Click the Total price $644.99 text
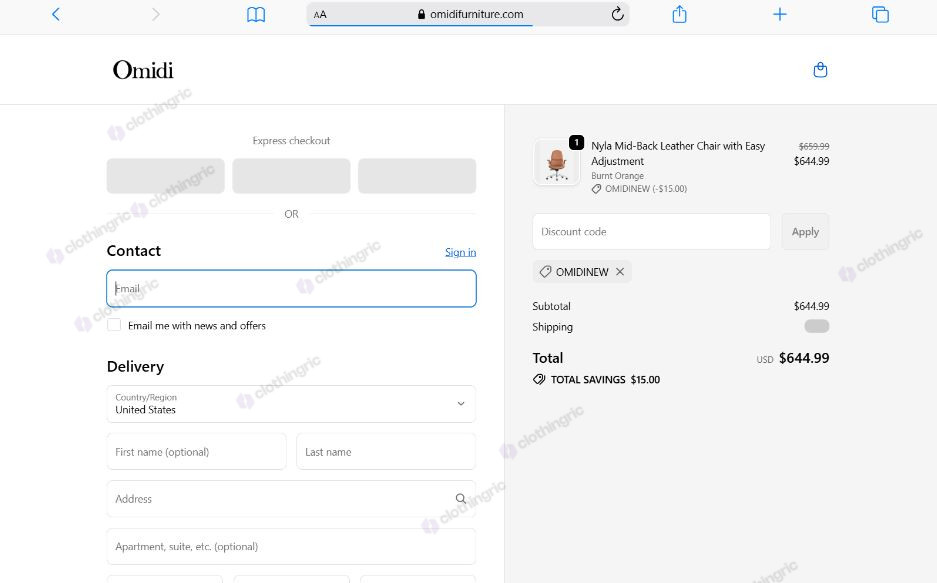 pyautogui.click(x=804, y=358)
